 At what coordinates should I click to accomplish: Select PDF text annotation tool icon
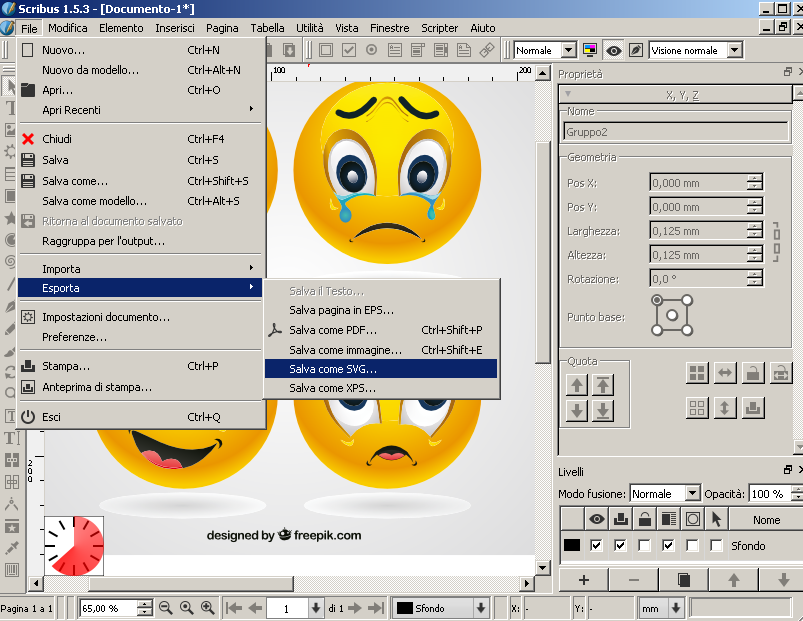[x=463, y=50]
